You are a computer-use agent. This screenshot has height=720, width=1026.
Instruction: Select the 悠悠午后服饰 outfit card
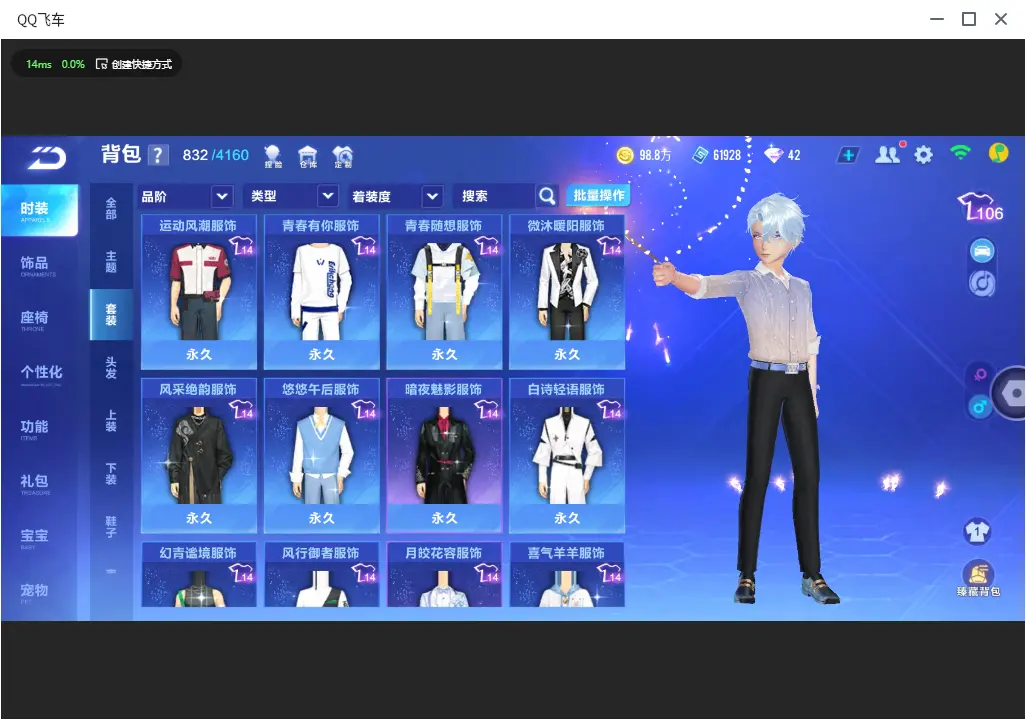pos(321,456)
